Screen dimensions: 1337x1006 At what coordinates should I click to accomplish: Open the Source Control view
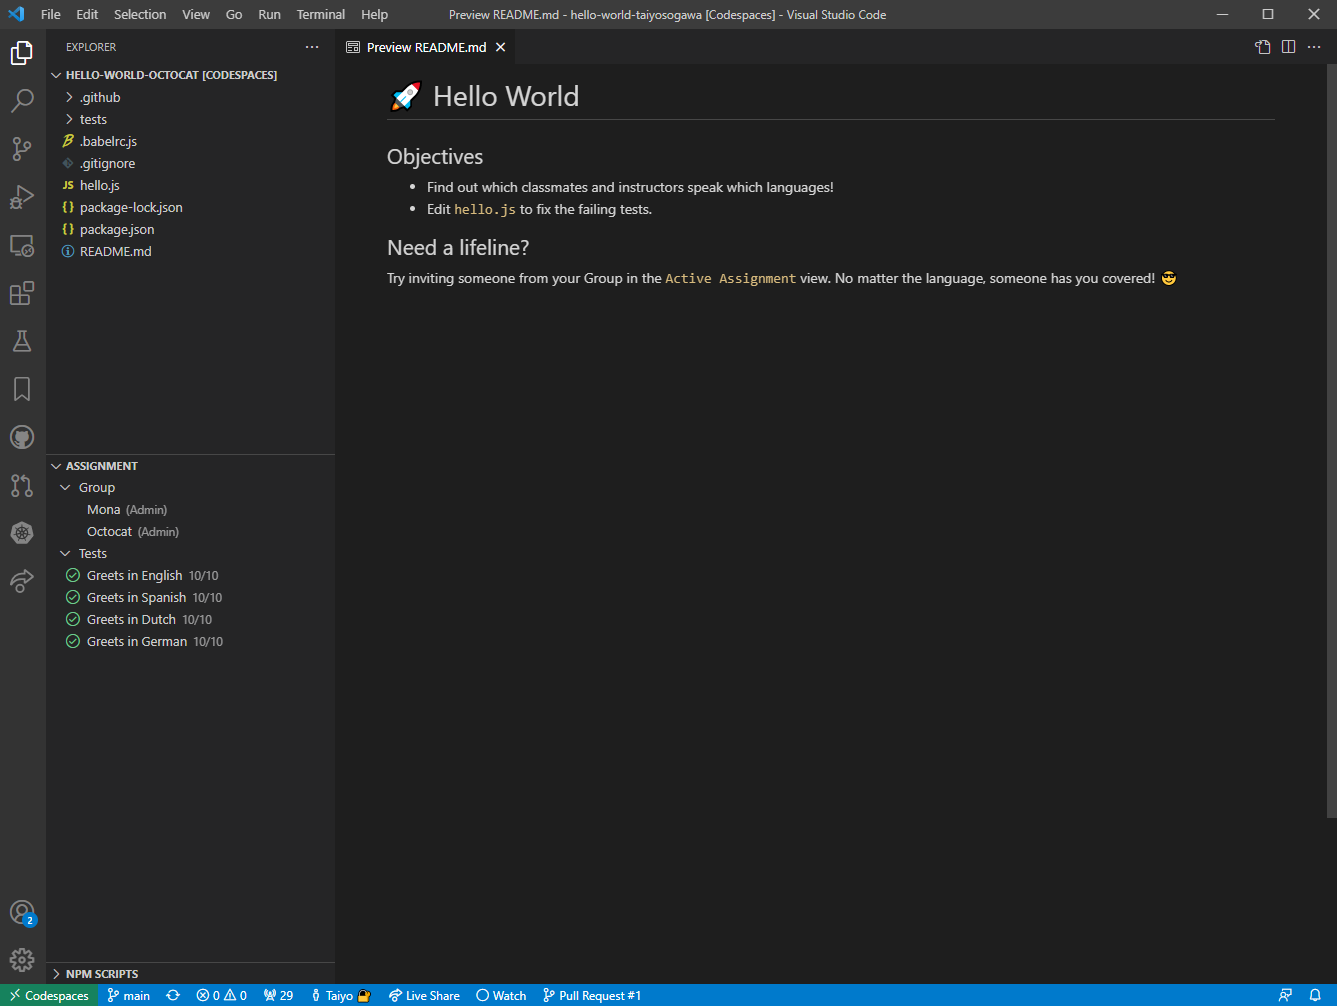tap(22, 149)
